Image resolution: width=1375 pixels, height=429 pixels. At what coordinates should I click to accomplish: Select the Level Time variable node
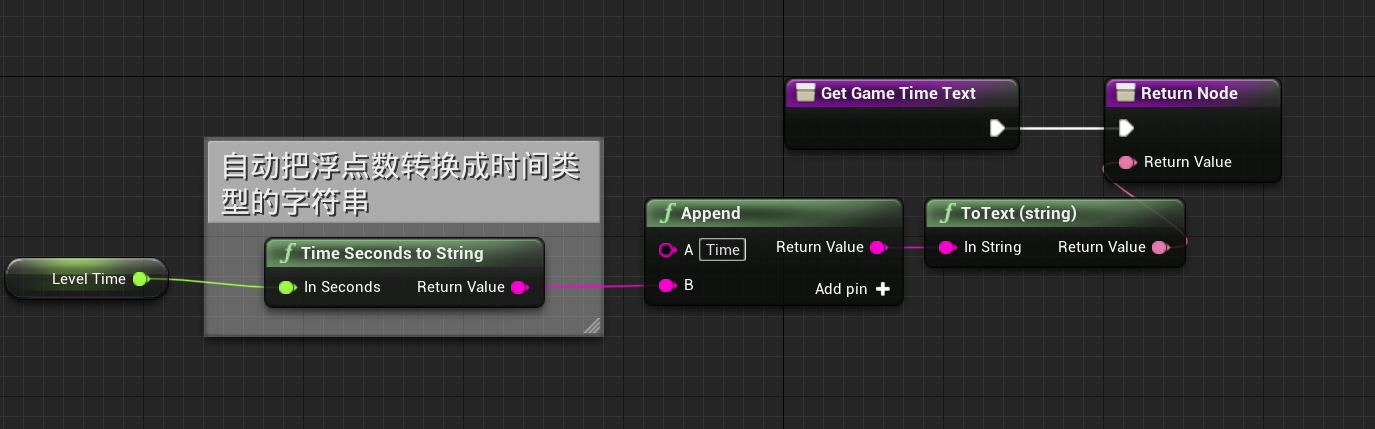pos(86,279)
